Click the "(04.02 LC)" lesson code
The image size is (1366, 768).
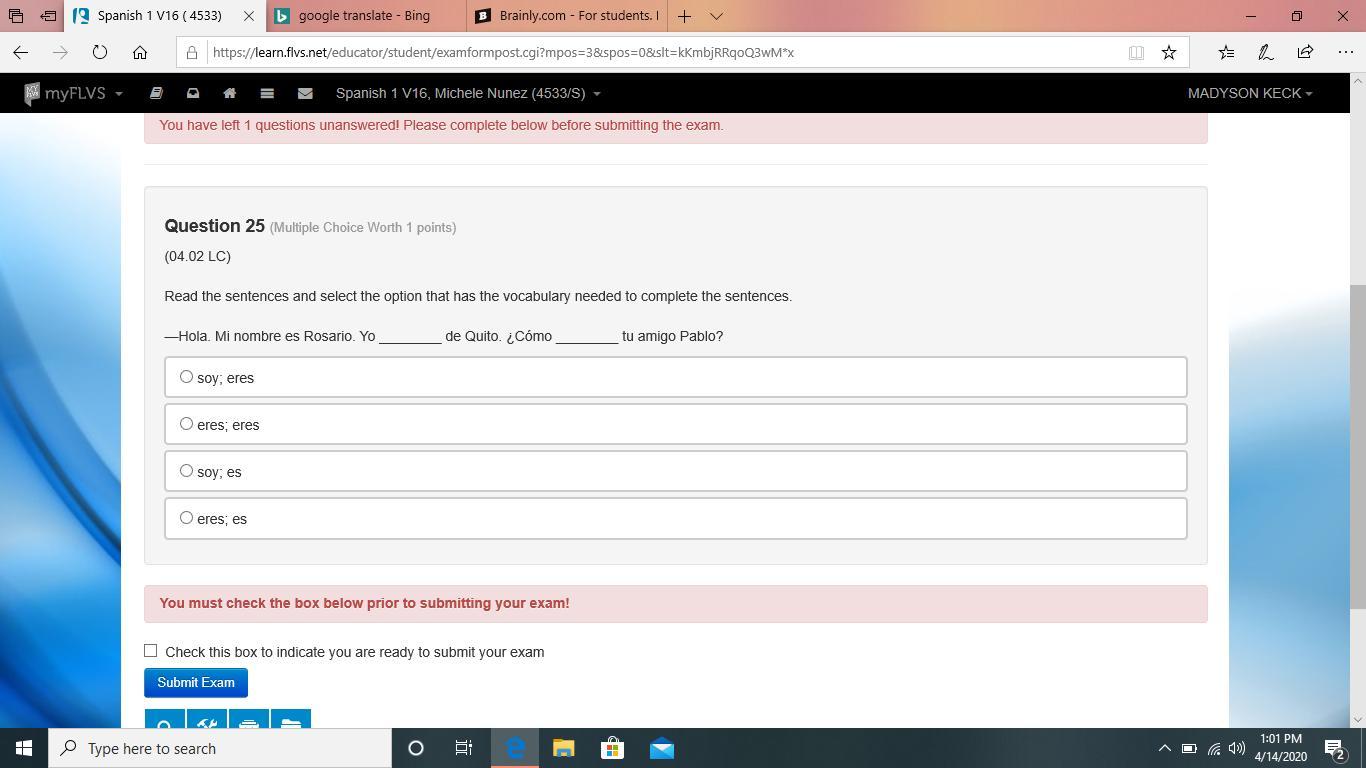tap(198, 256)
